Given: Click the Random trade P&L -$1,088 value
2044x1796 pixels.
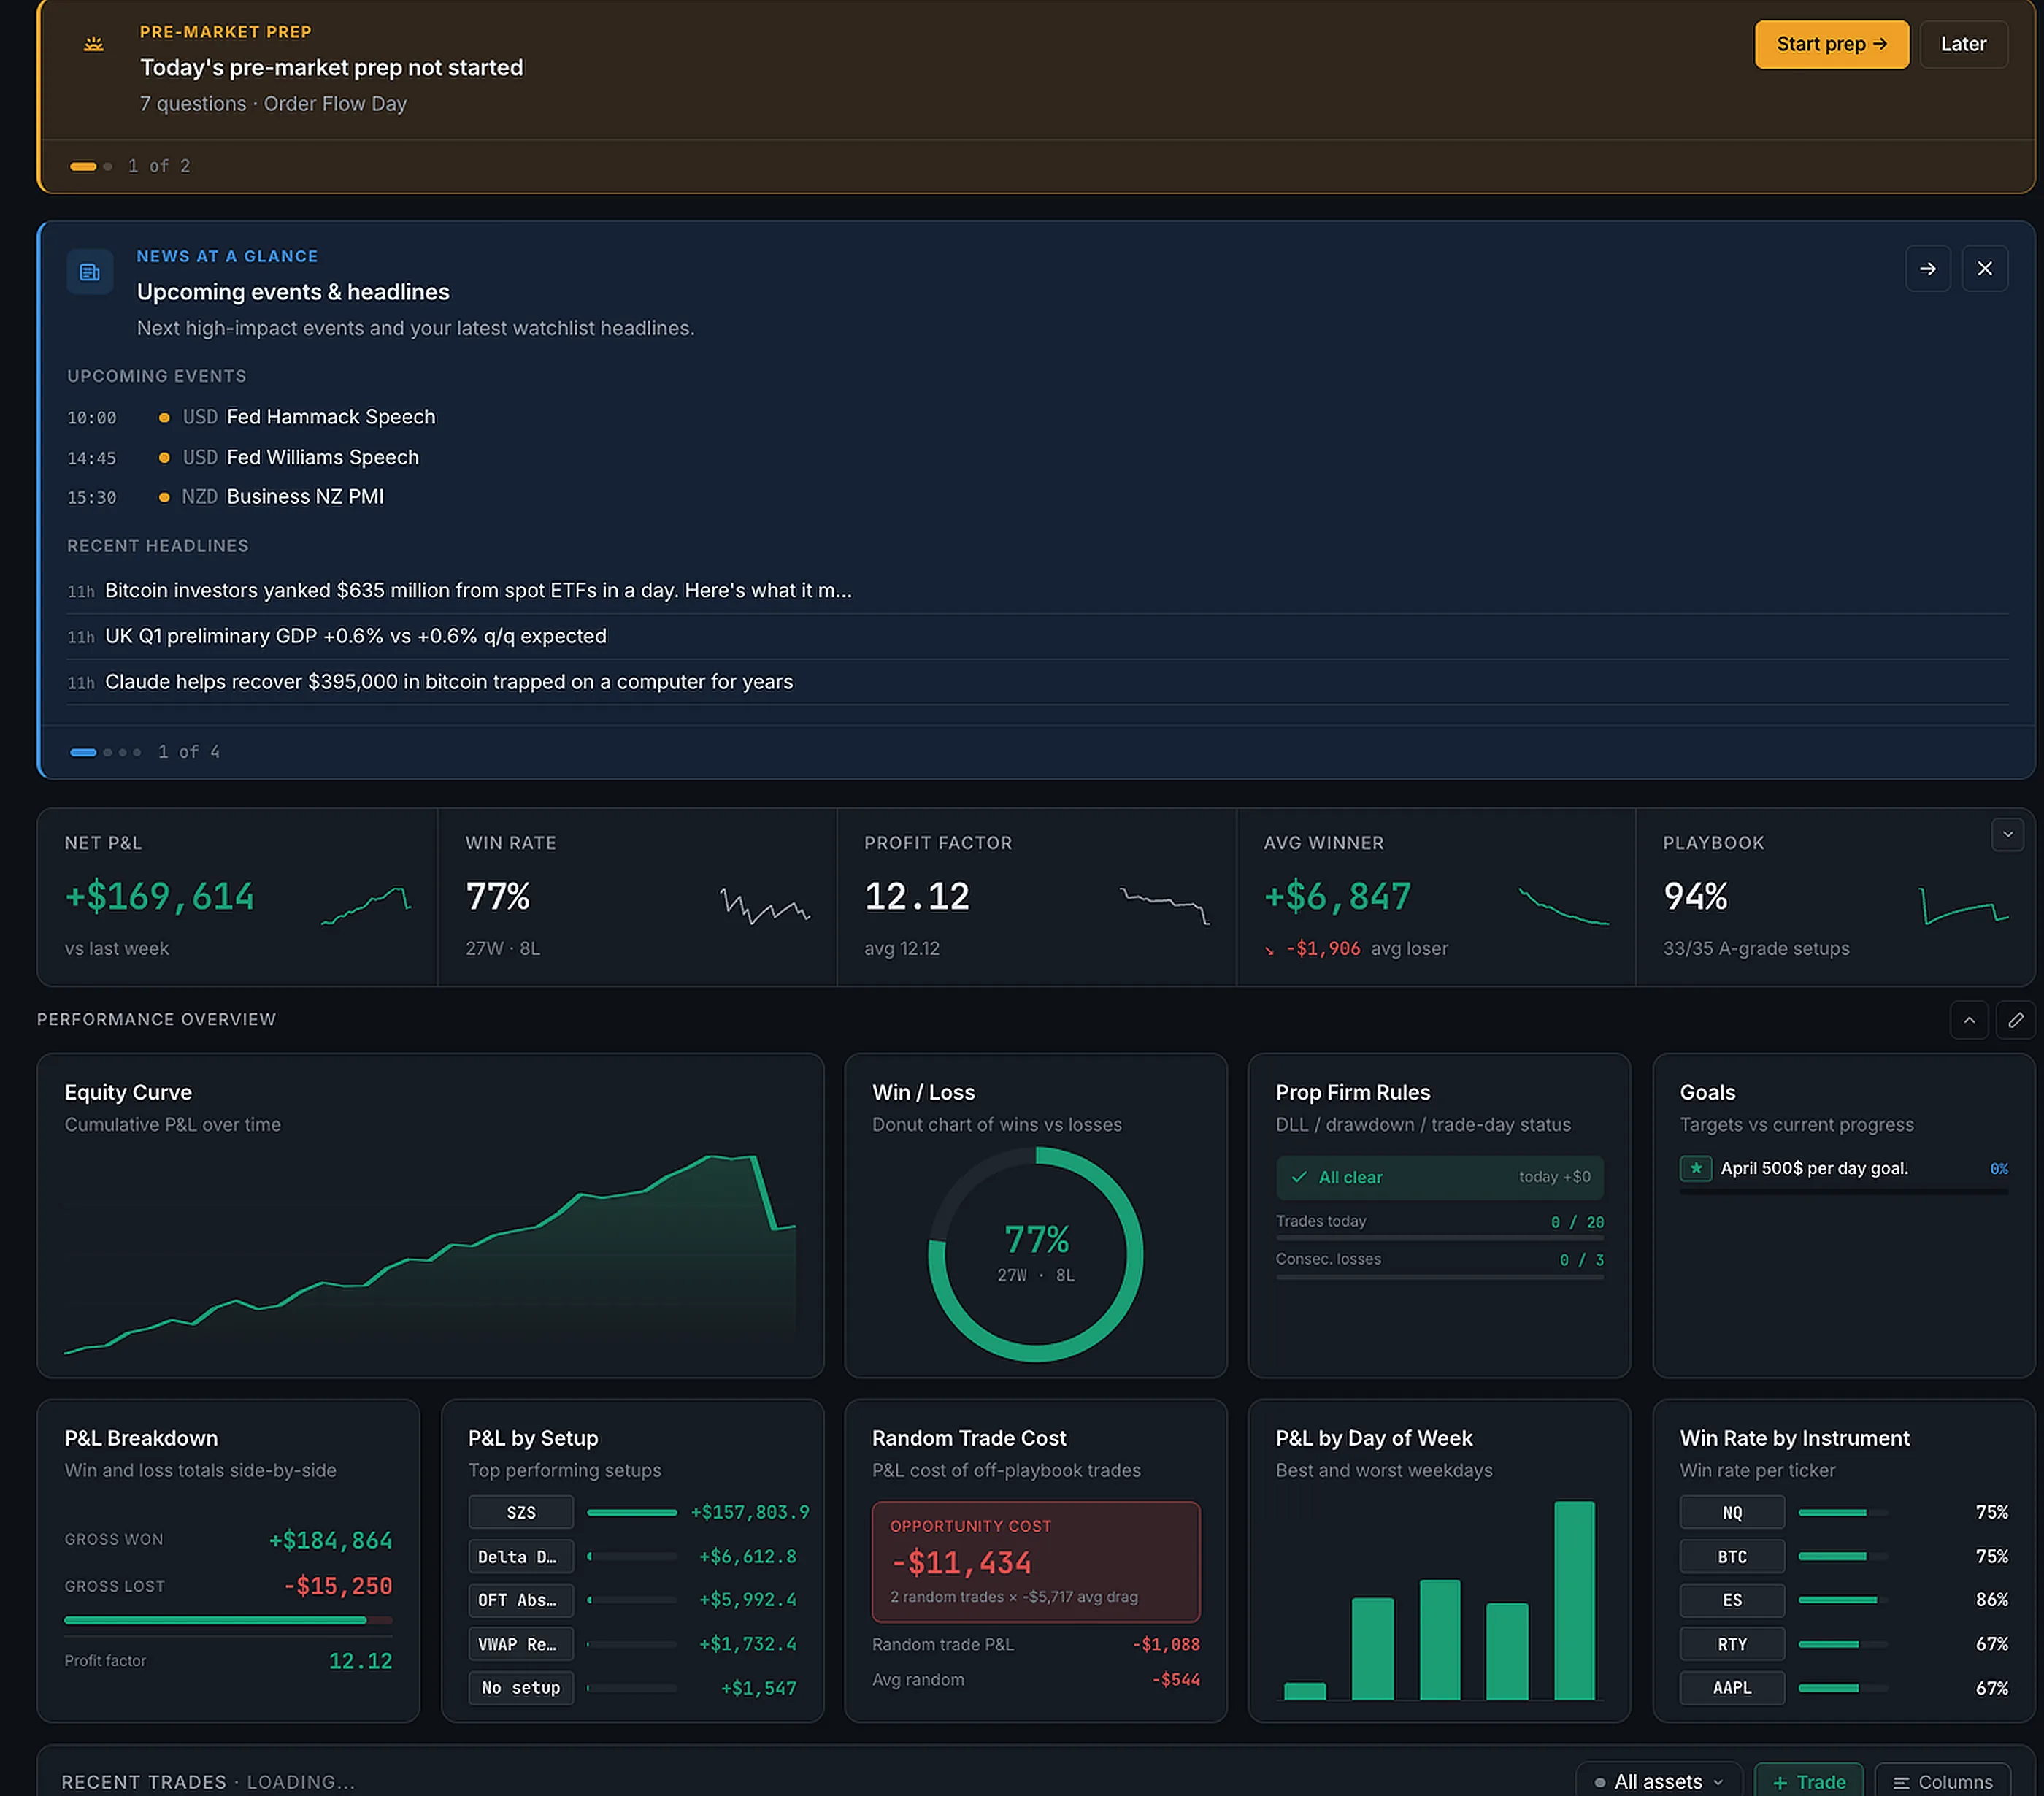Looking at the screenshot, I should point(1166,1644).
